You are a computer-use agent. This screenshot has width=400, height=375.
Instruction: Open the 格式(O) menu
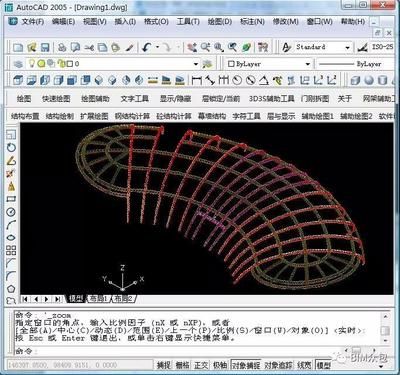[x=156, y=22]
